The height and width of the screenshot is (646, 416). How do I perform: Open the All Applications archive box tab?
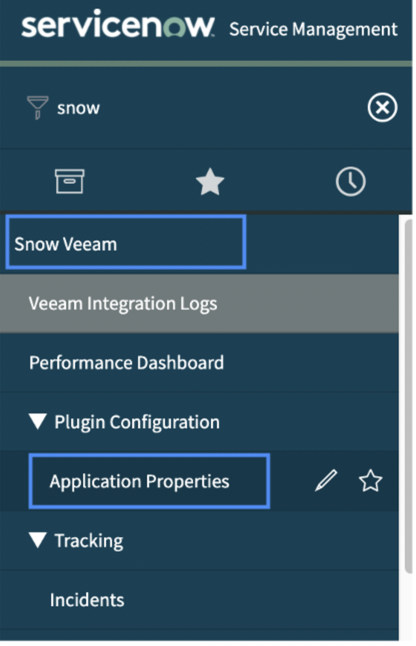pos(70,181)
